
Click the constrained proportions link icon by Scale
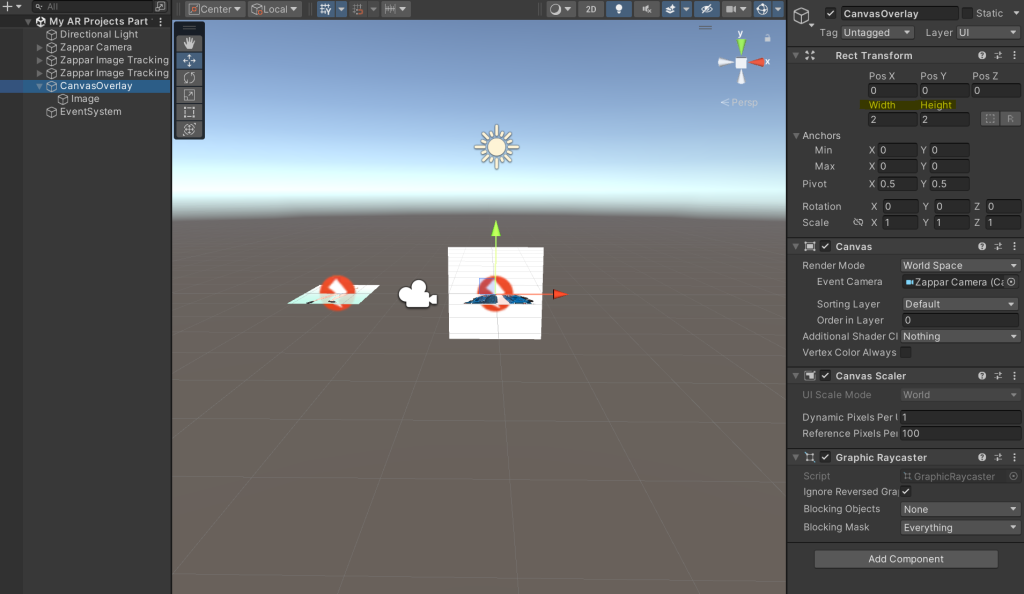[858, 222]
